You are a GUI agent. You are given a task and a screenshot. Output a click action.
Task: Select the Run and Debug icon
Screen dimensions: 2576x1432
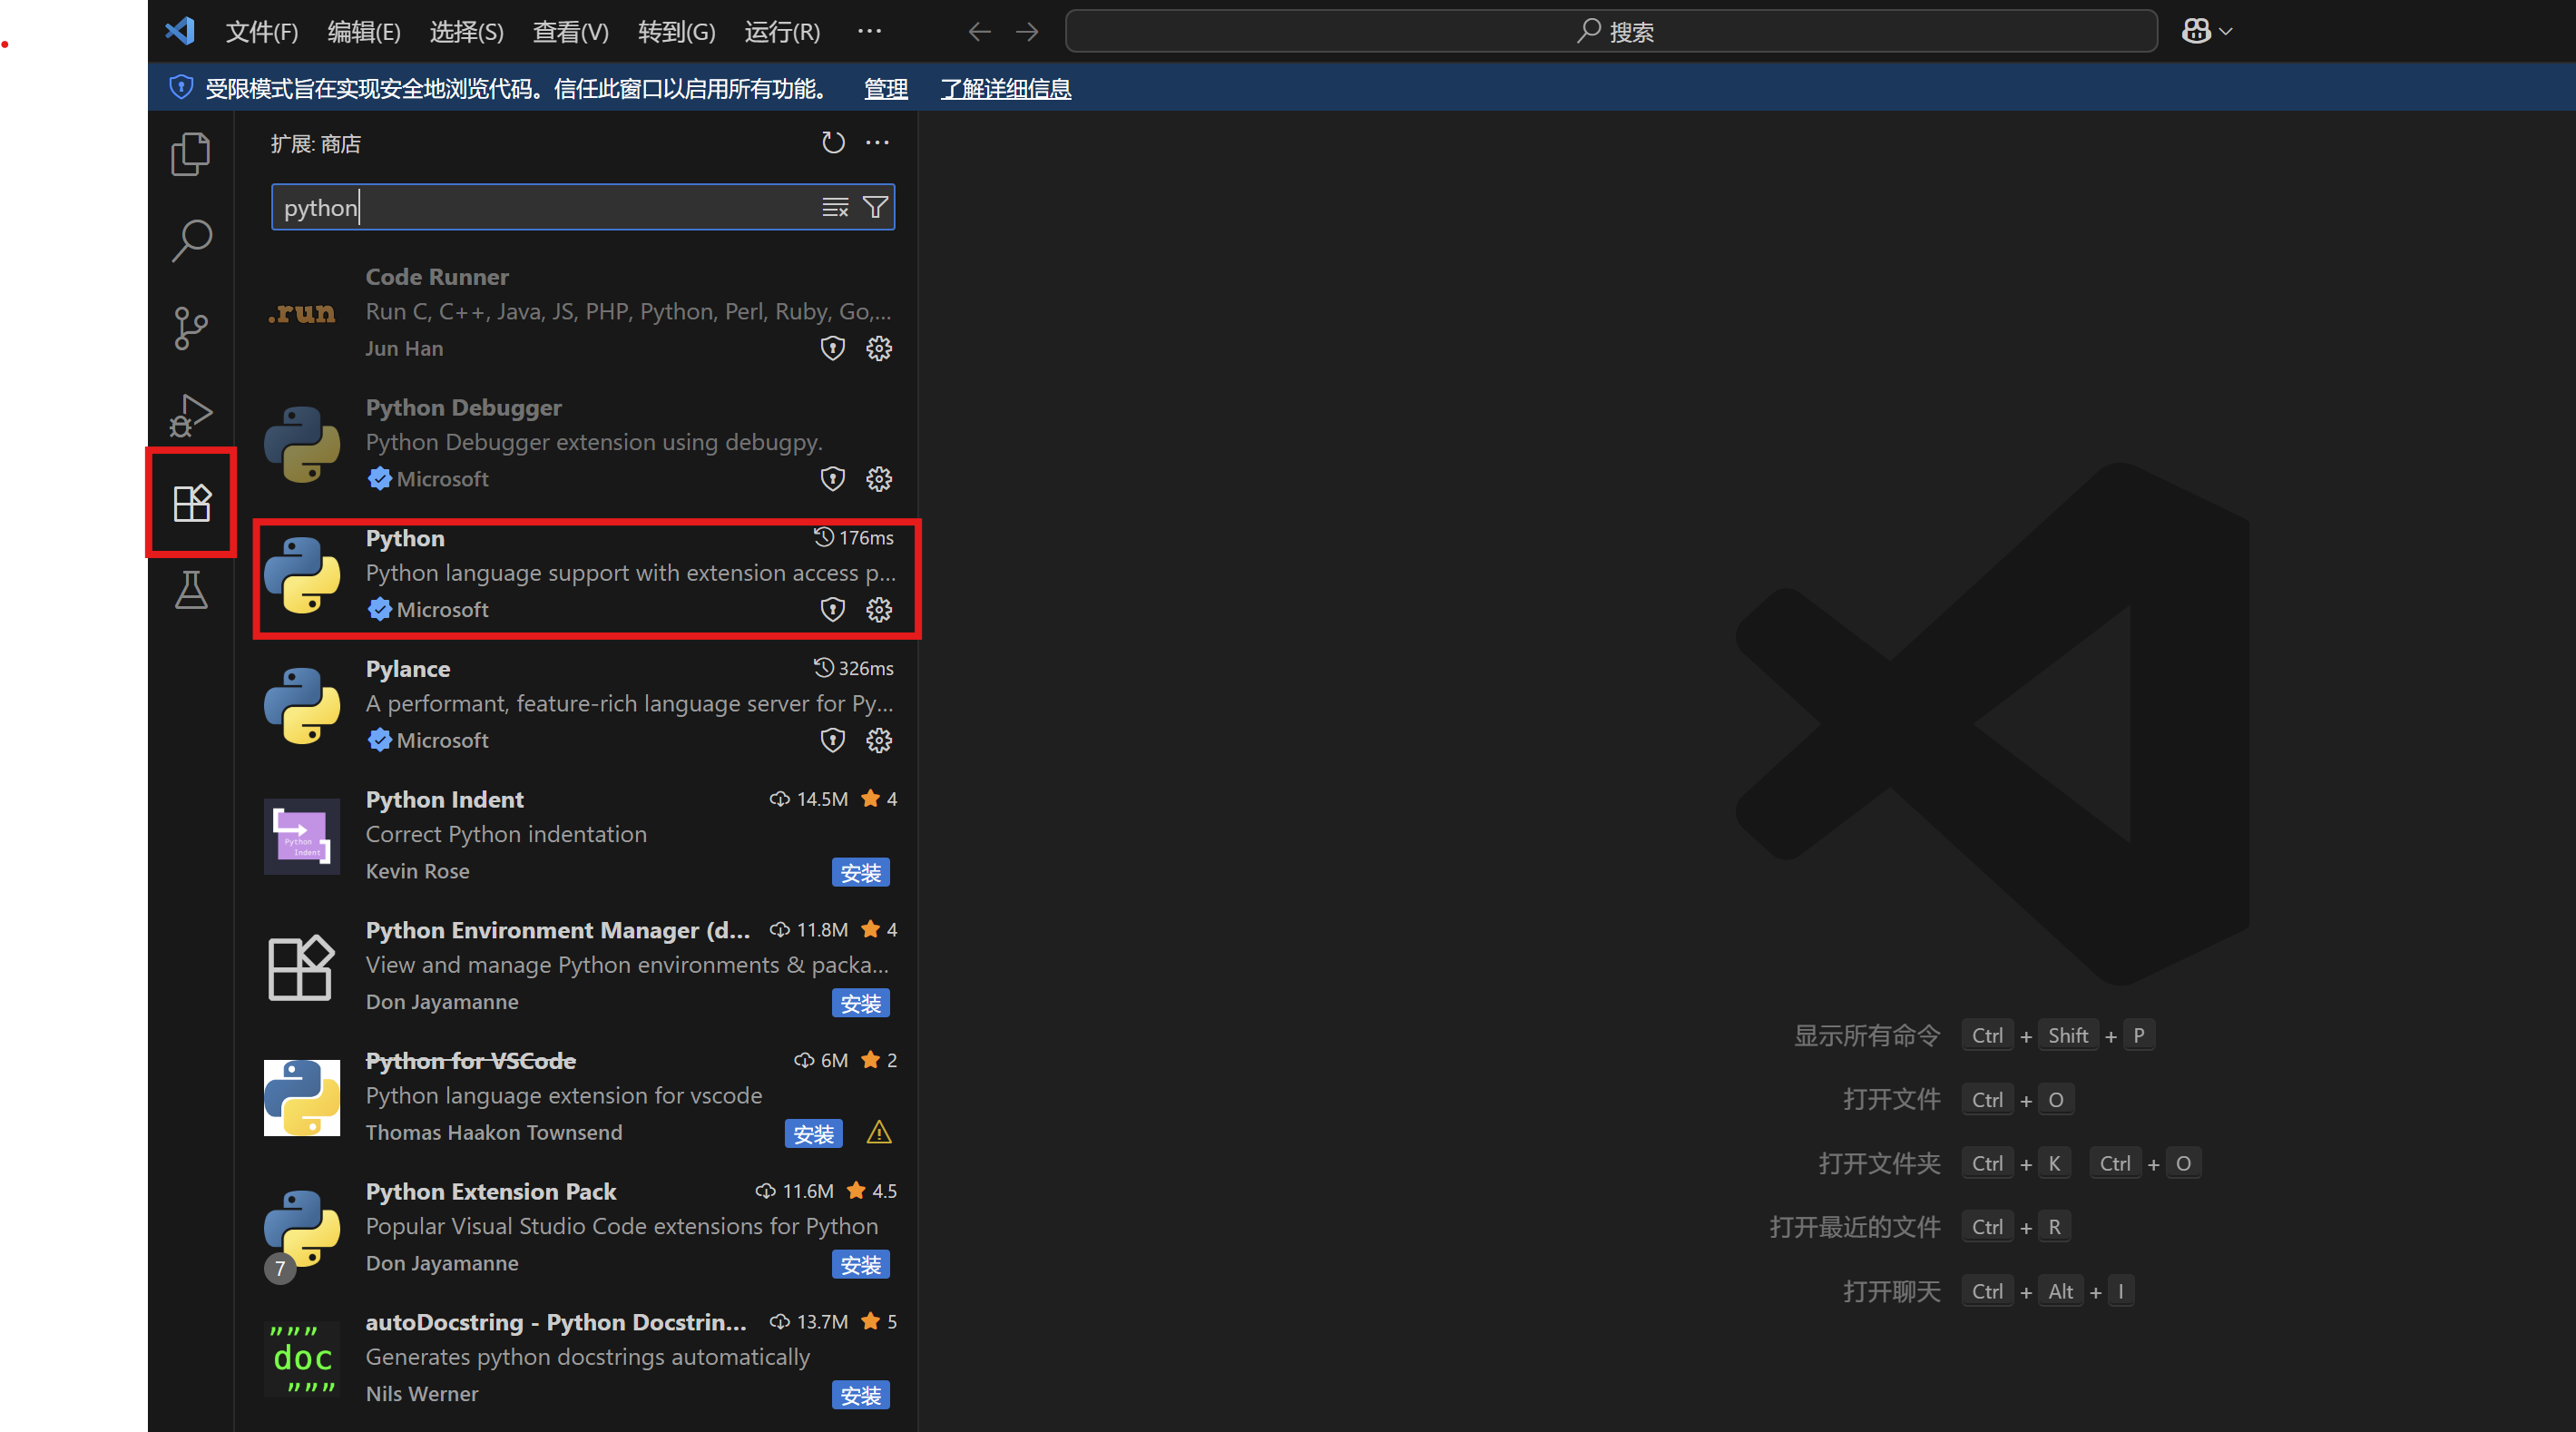coord(190,415)
